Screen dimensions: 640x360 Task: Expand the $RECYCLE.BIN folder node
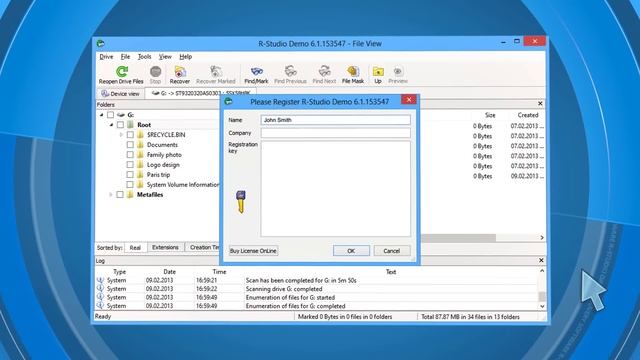[x=121, y=135]
